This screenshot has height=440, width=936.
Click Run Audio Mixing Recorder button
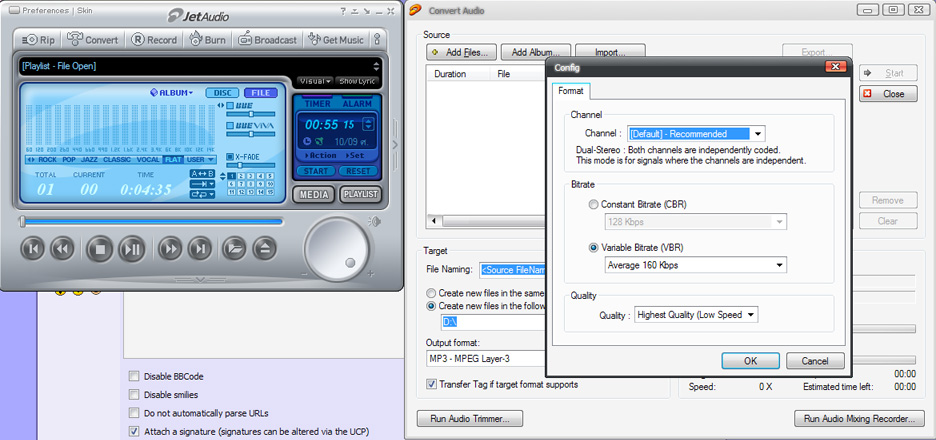[859, 419]
